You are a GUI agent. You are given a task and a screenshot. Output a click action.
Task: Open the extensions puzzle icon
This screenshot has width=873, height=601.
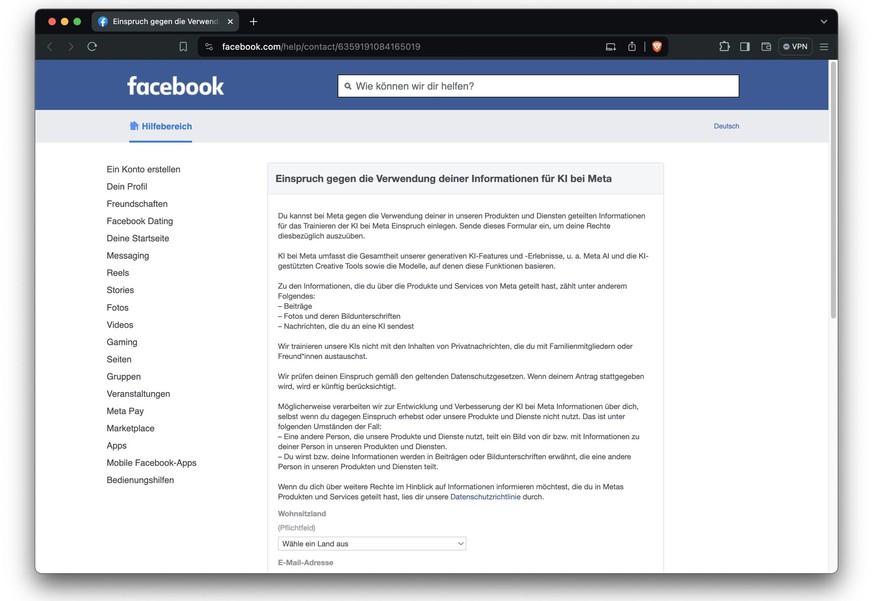[724, 47]
